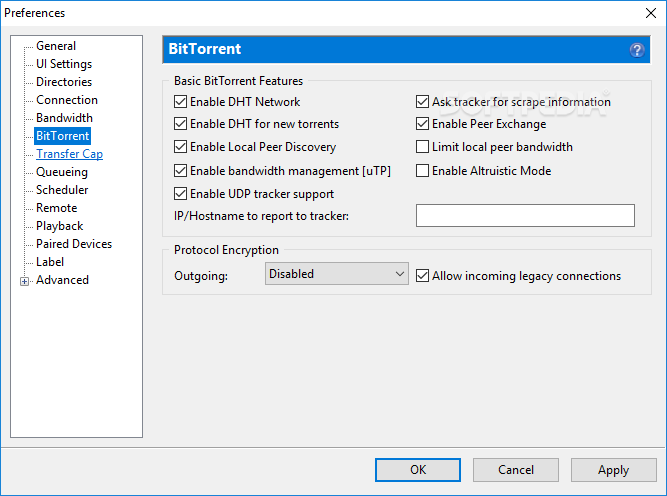Select UI Settings in the tree
This screenshot has width=667, height=496.
pyautogui.click(x=64, y=64)
